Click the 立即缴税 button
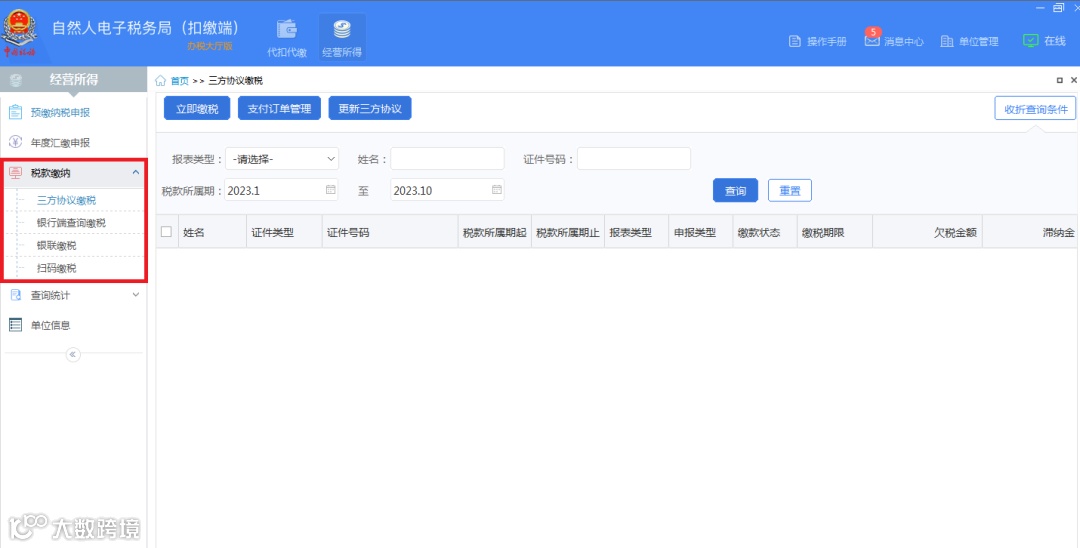The image size is (1080, 548). [x=197, y=108]
